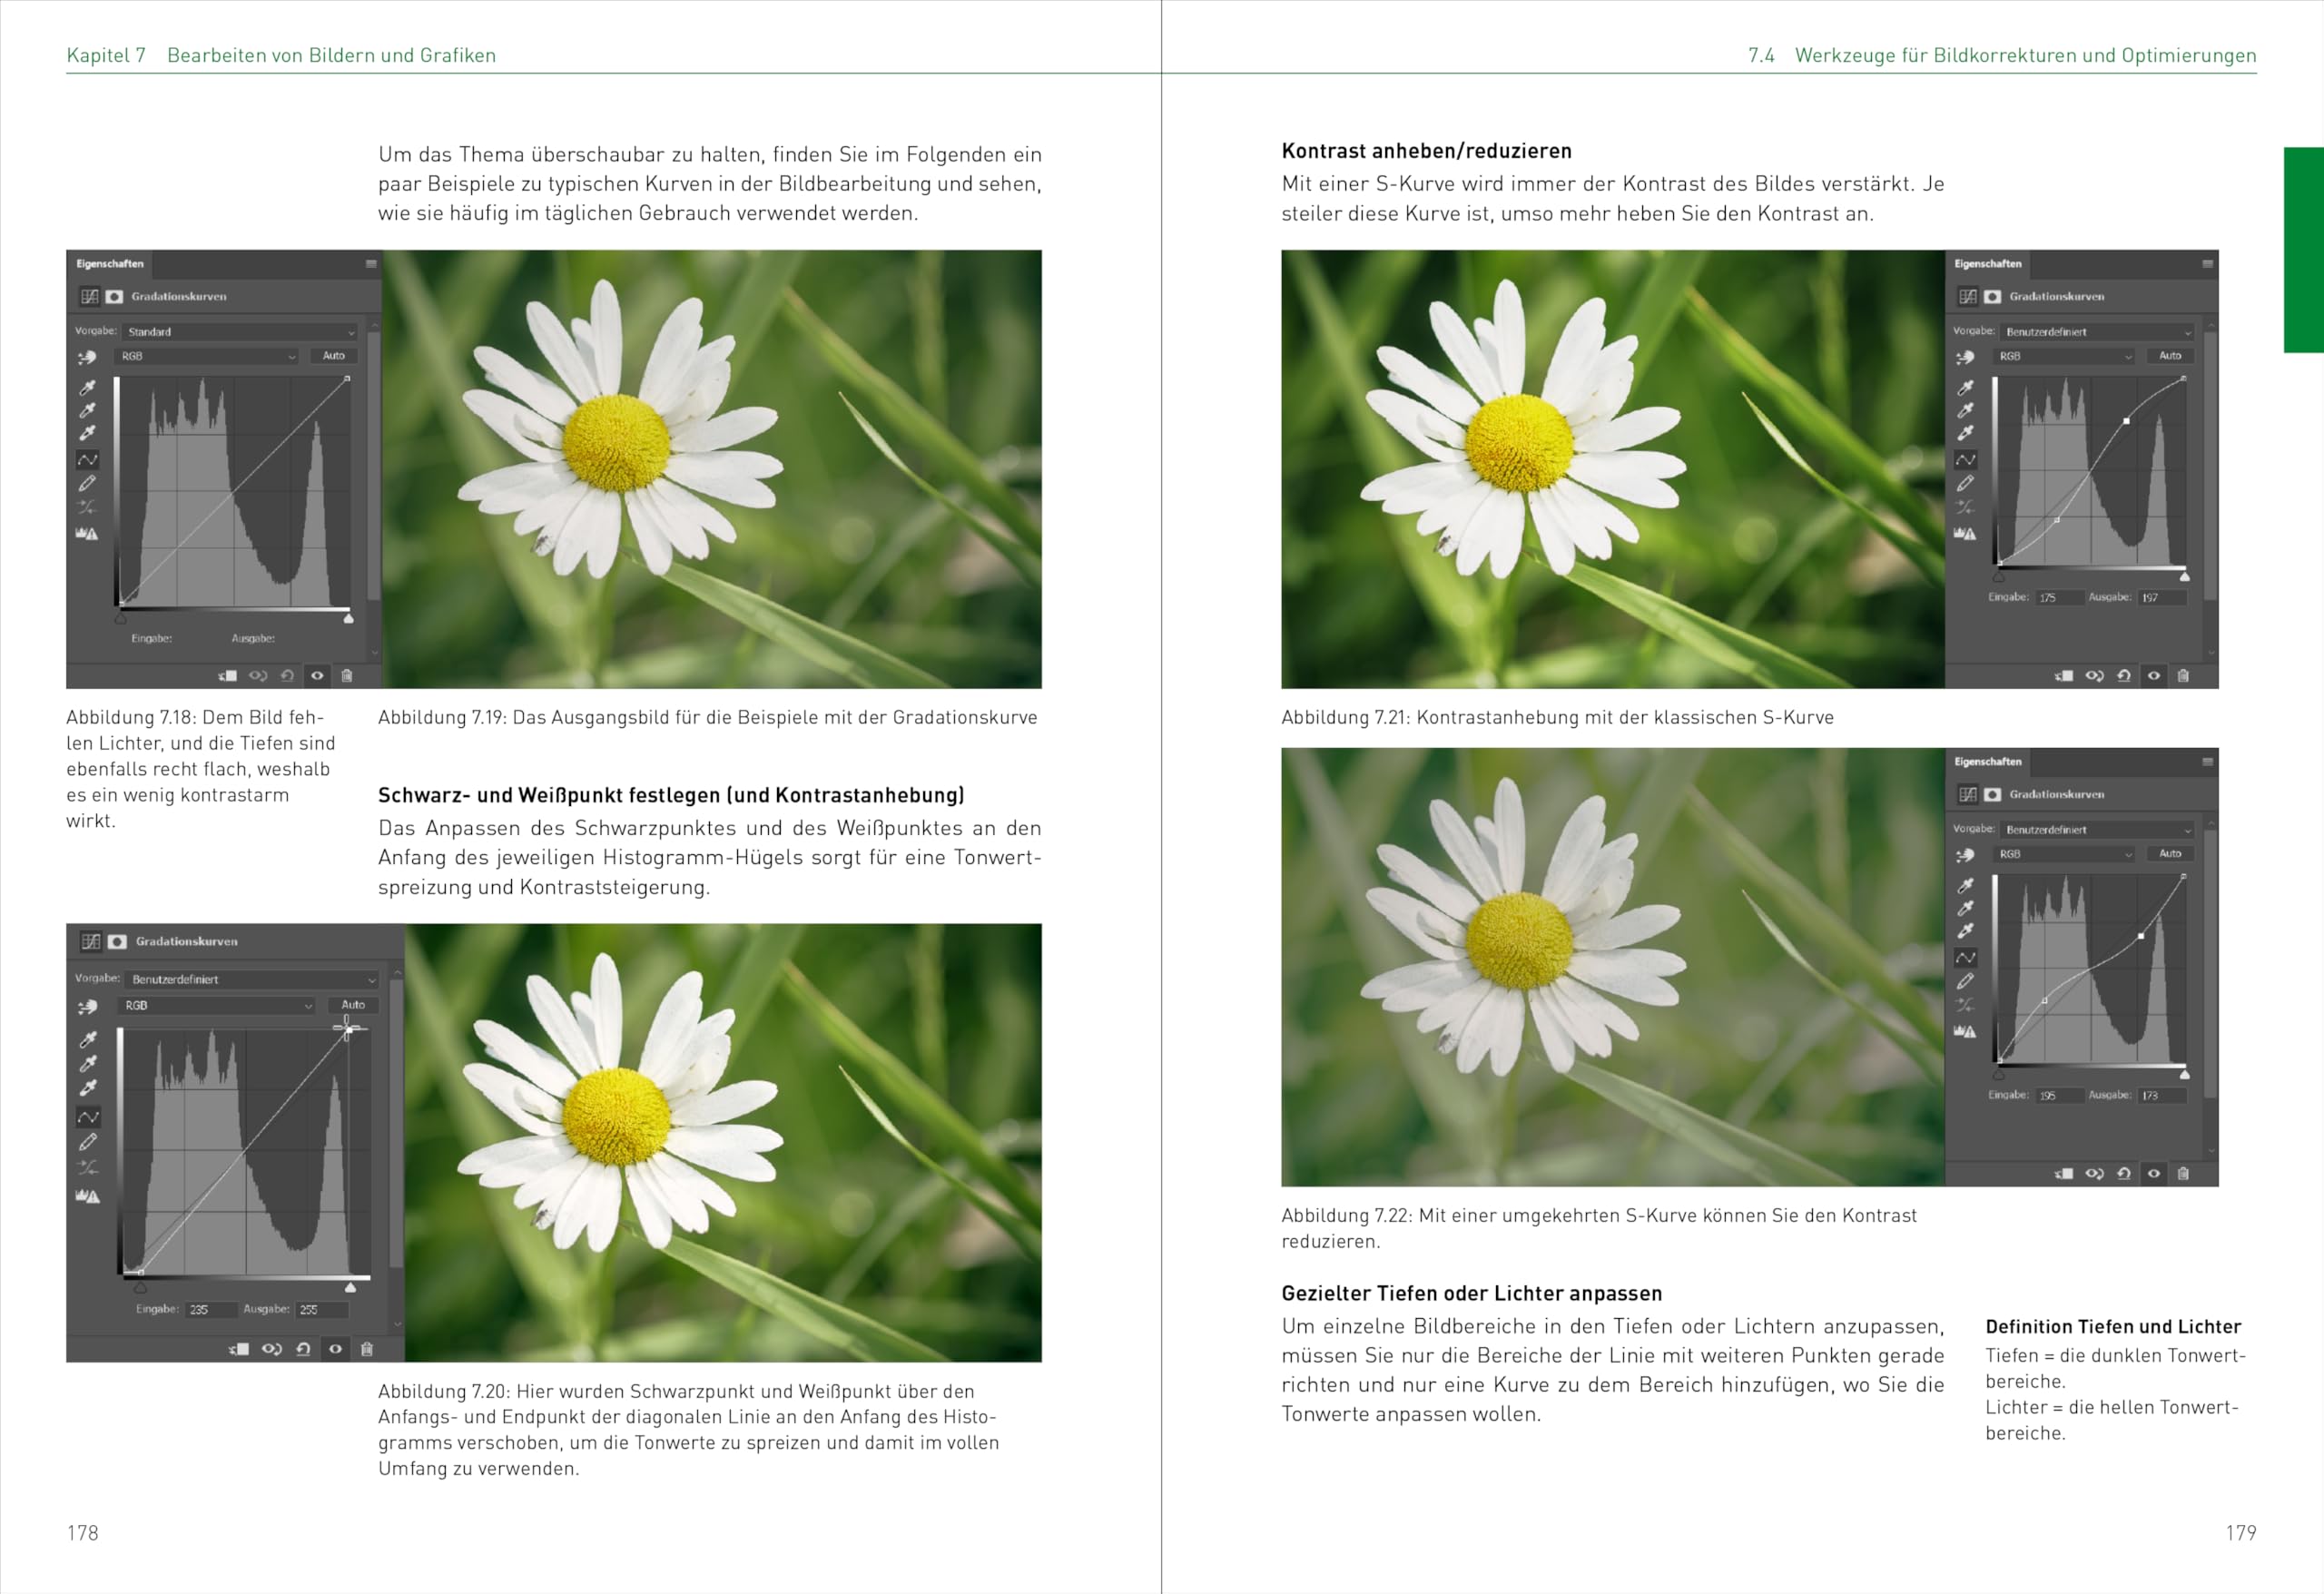
Task: Delete the adjustment layer in Standard preset panel
Action: click(x=347, y=675)
